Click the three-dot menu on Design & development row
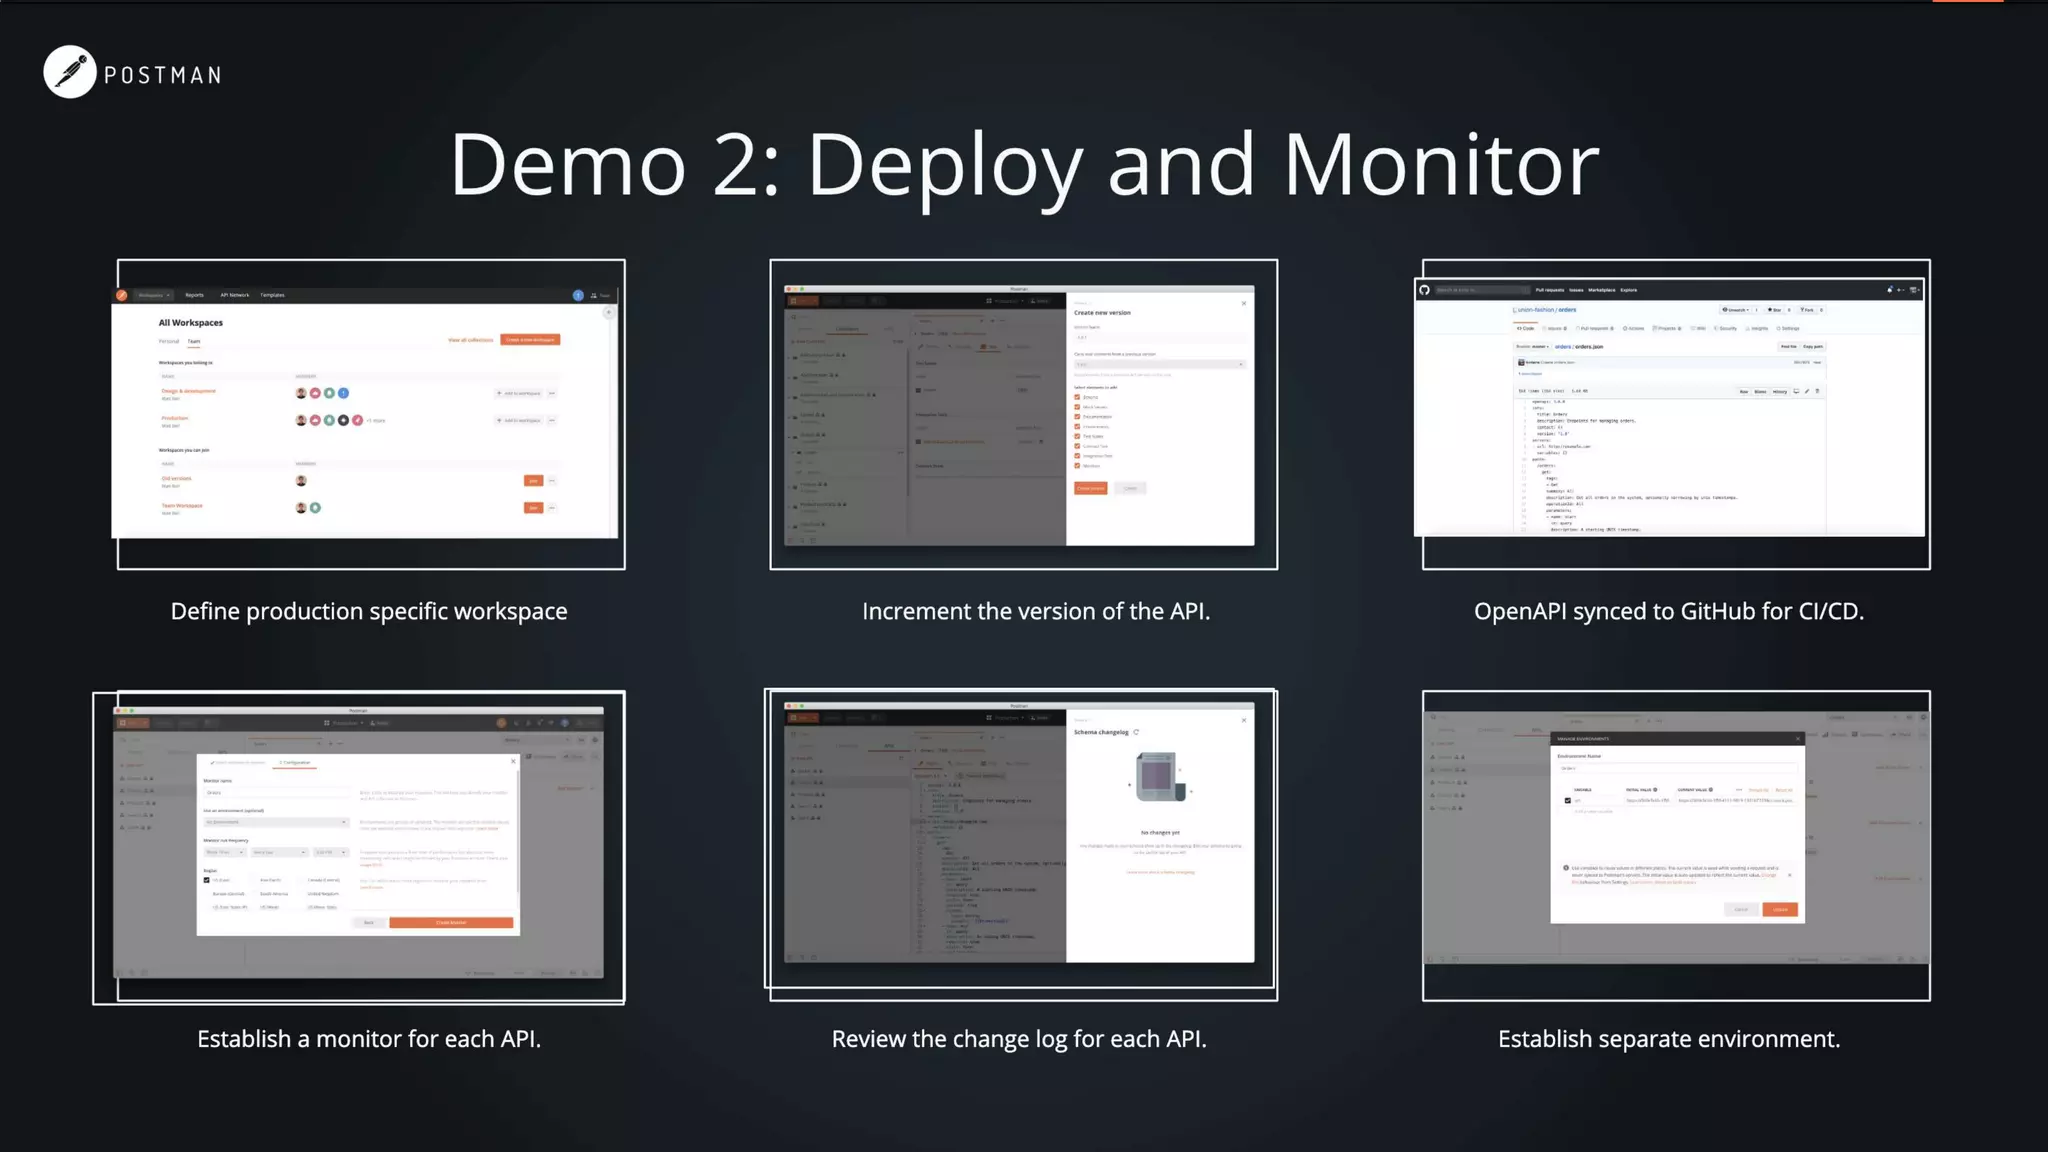Viewport: 2048px width, 1152px height. point(552,393)
